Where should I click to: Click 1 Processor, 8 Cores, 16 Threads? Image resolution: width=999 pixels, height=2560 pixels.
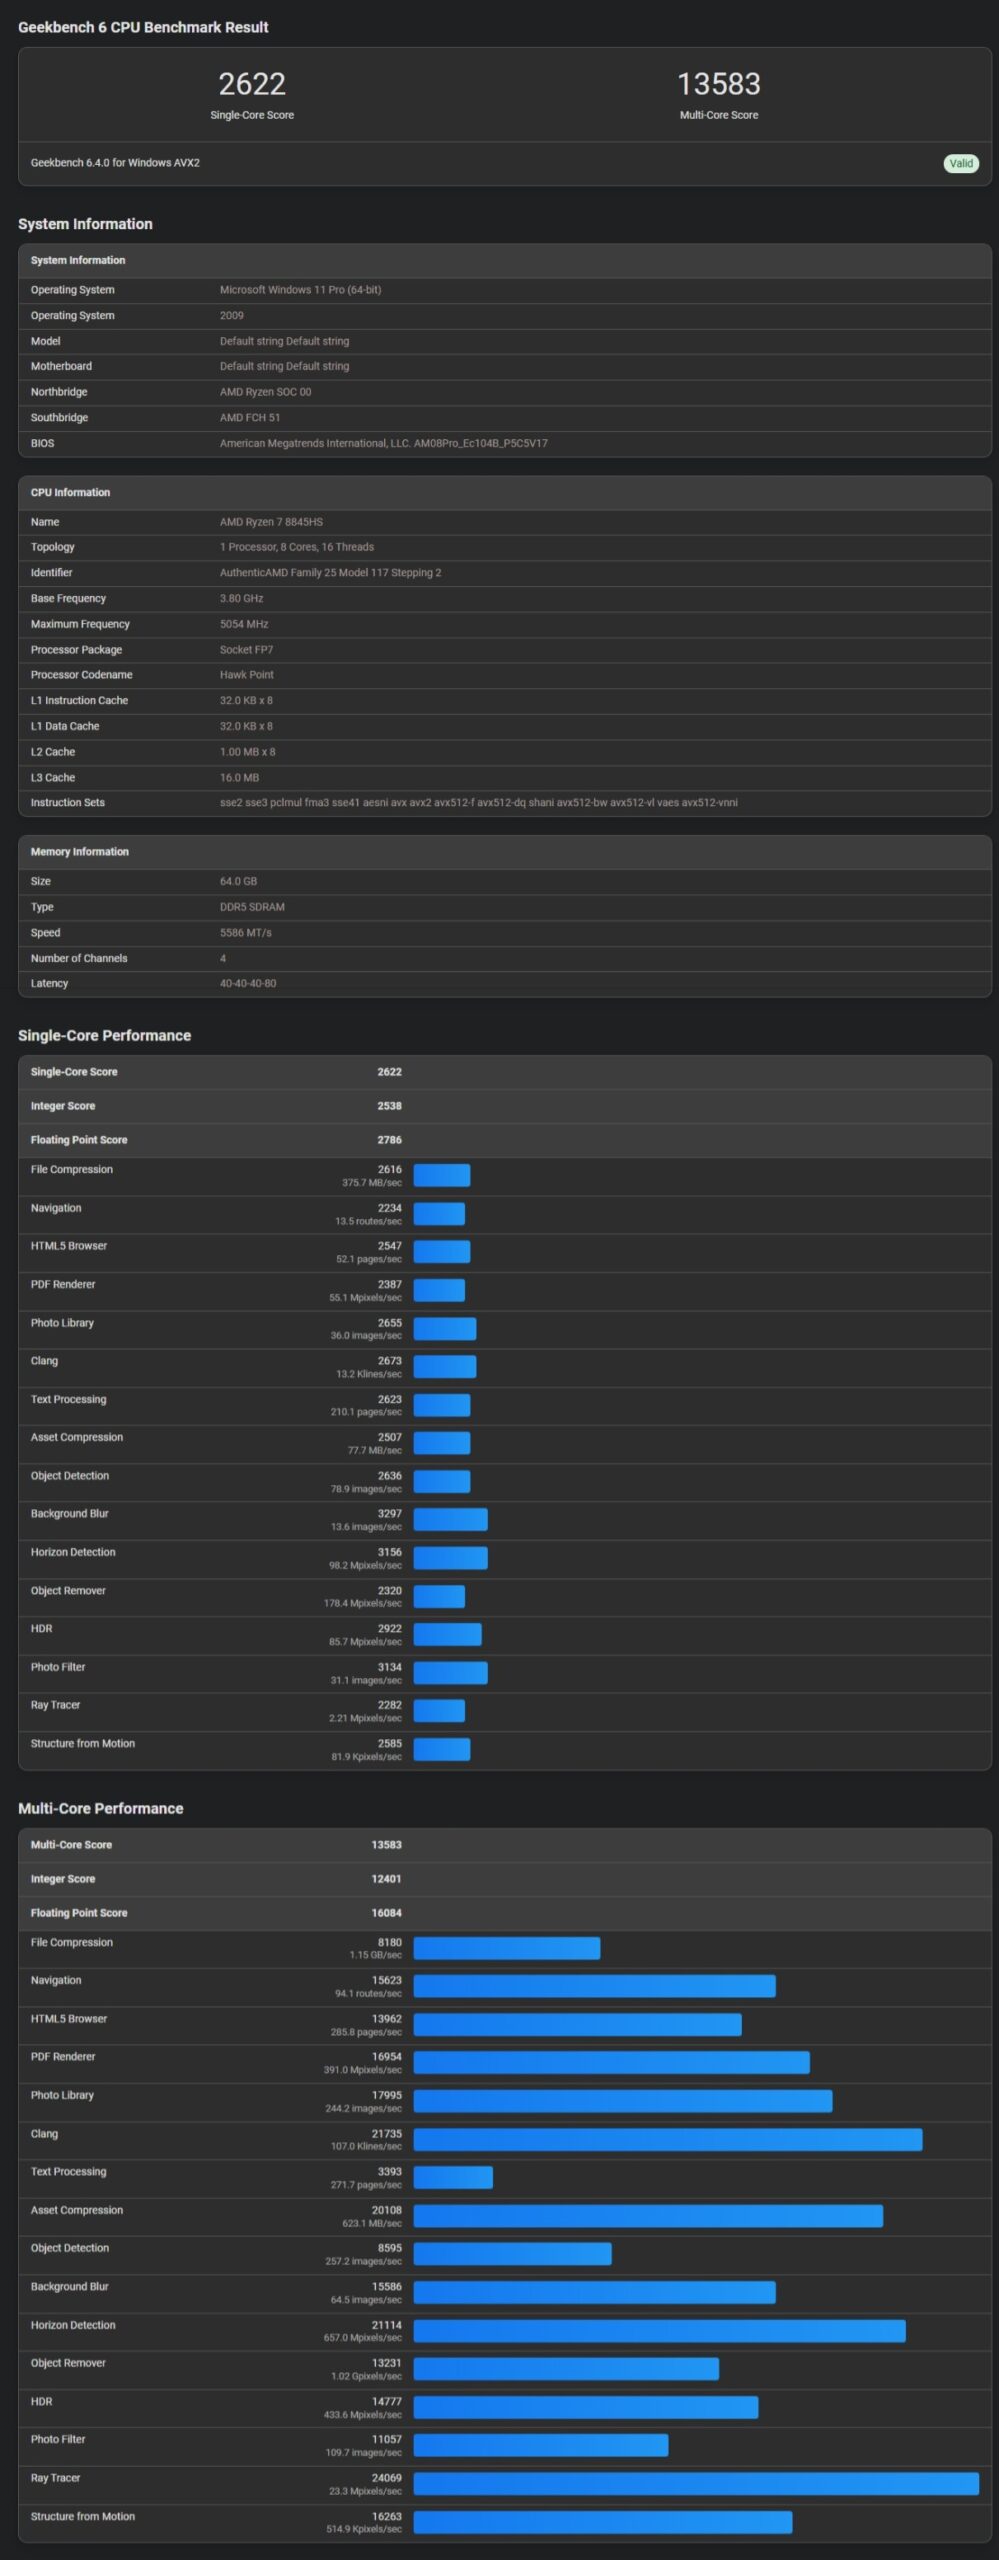click(297, 547)
